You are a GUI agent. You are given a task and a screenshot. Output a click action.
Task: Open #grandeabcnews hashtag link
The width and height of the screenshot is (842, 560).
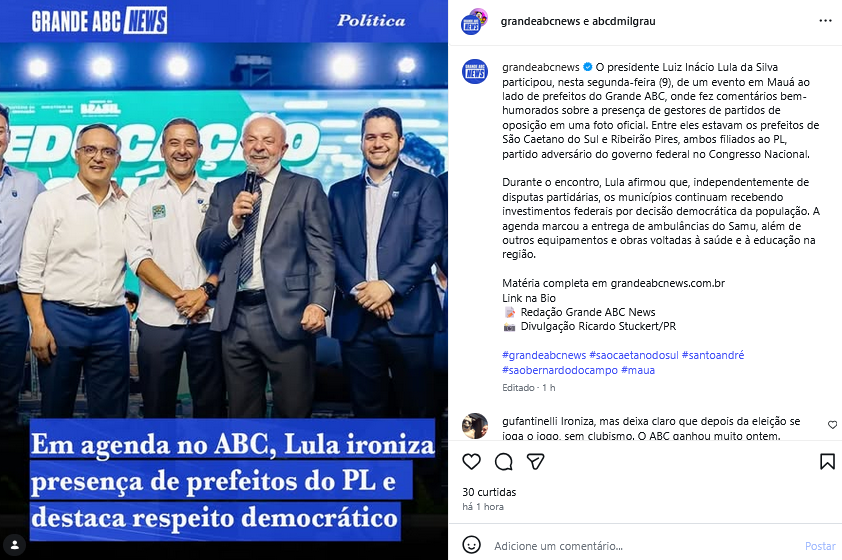coord(544,355)
